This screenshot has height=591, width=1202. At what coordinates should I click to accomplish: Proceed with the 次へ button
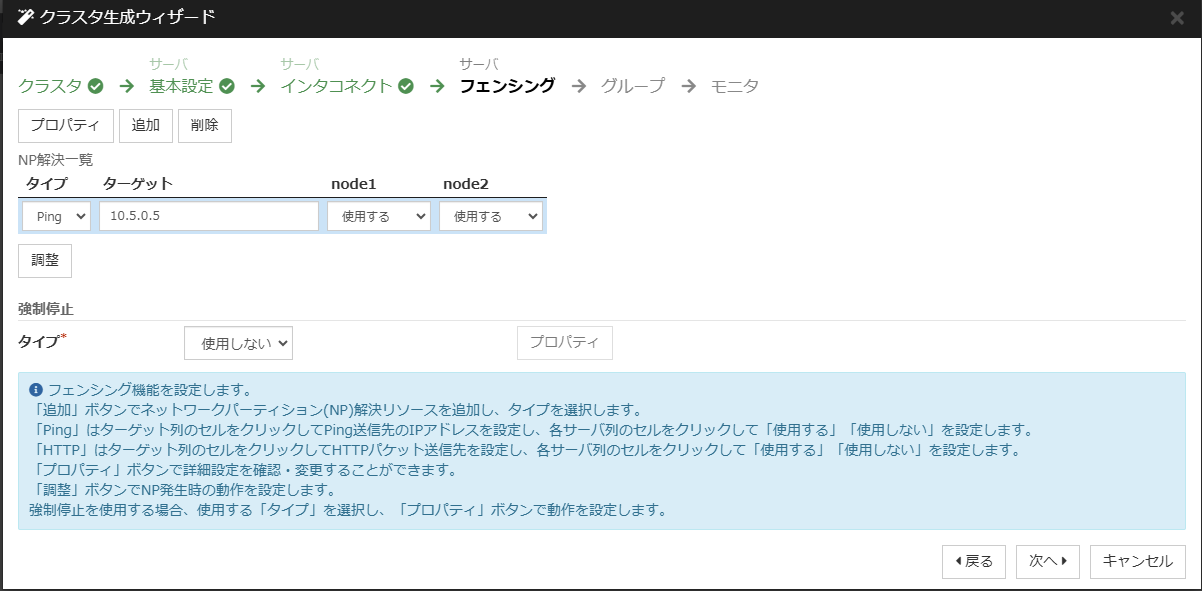coord(1047,561)
